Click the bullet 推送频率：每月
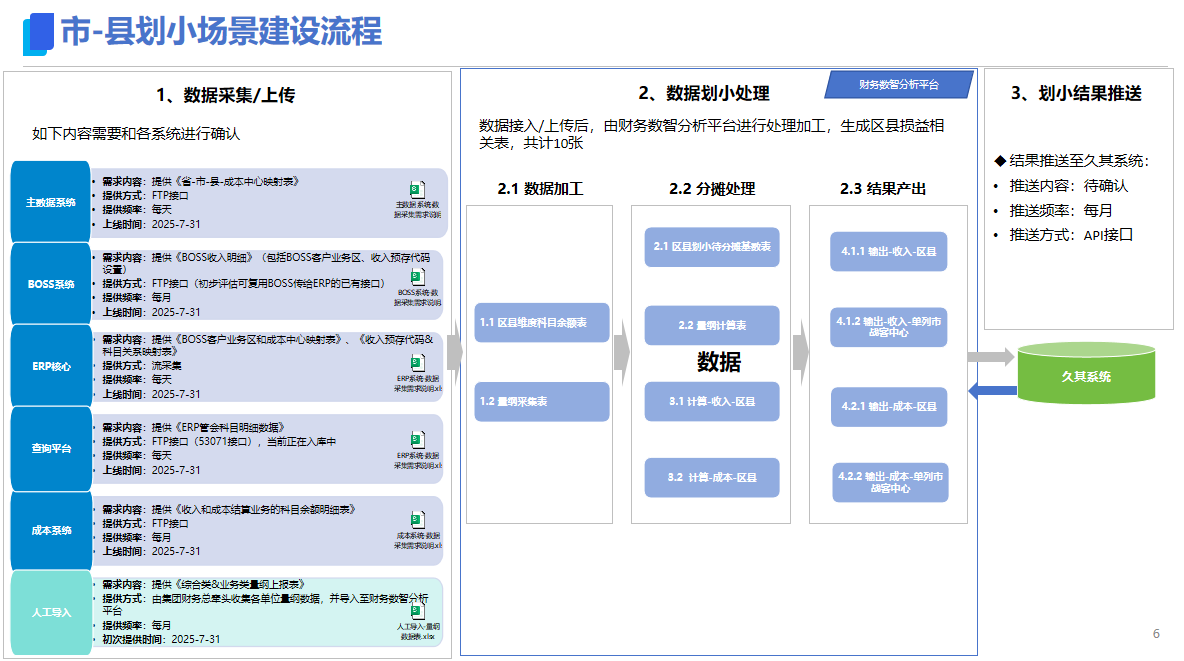Image resolution: width=1184 pixels, height=661 pixels. 1060,211
